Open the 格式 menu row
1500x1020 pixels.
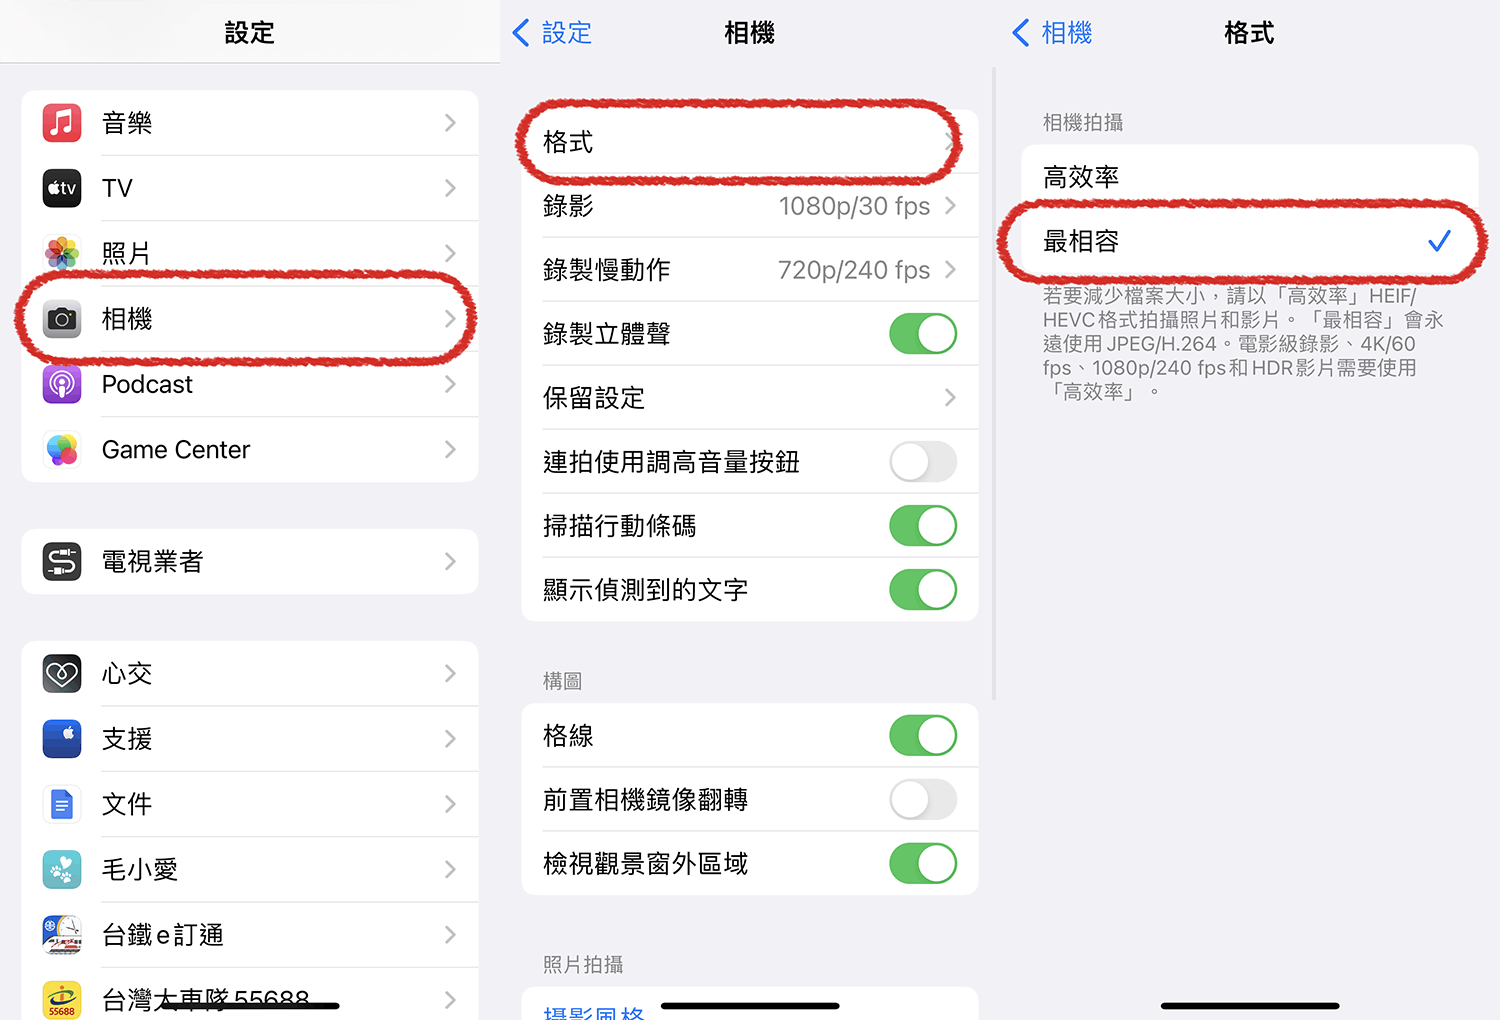coord(750,142)
